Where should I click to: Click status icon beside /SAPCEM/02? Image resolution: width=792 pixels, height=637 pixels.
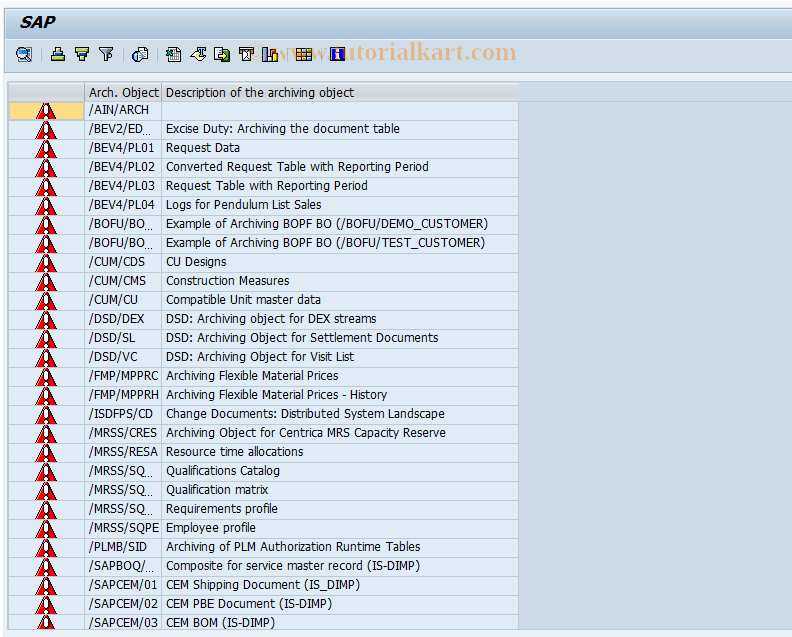coord(46,605)
